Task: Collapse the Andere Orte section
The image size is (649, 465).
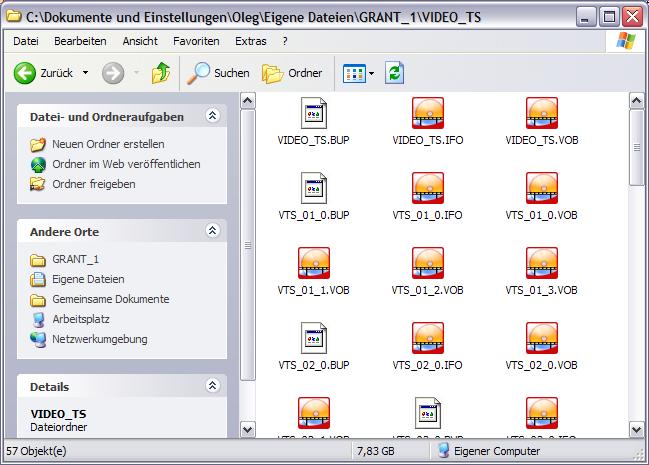Action: point(212,231)
